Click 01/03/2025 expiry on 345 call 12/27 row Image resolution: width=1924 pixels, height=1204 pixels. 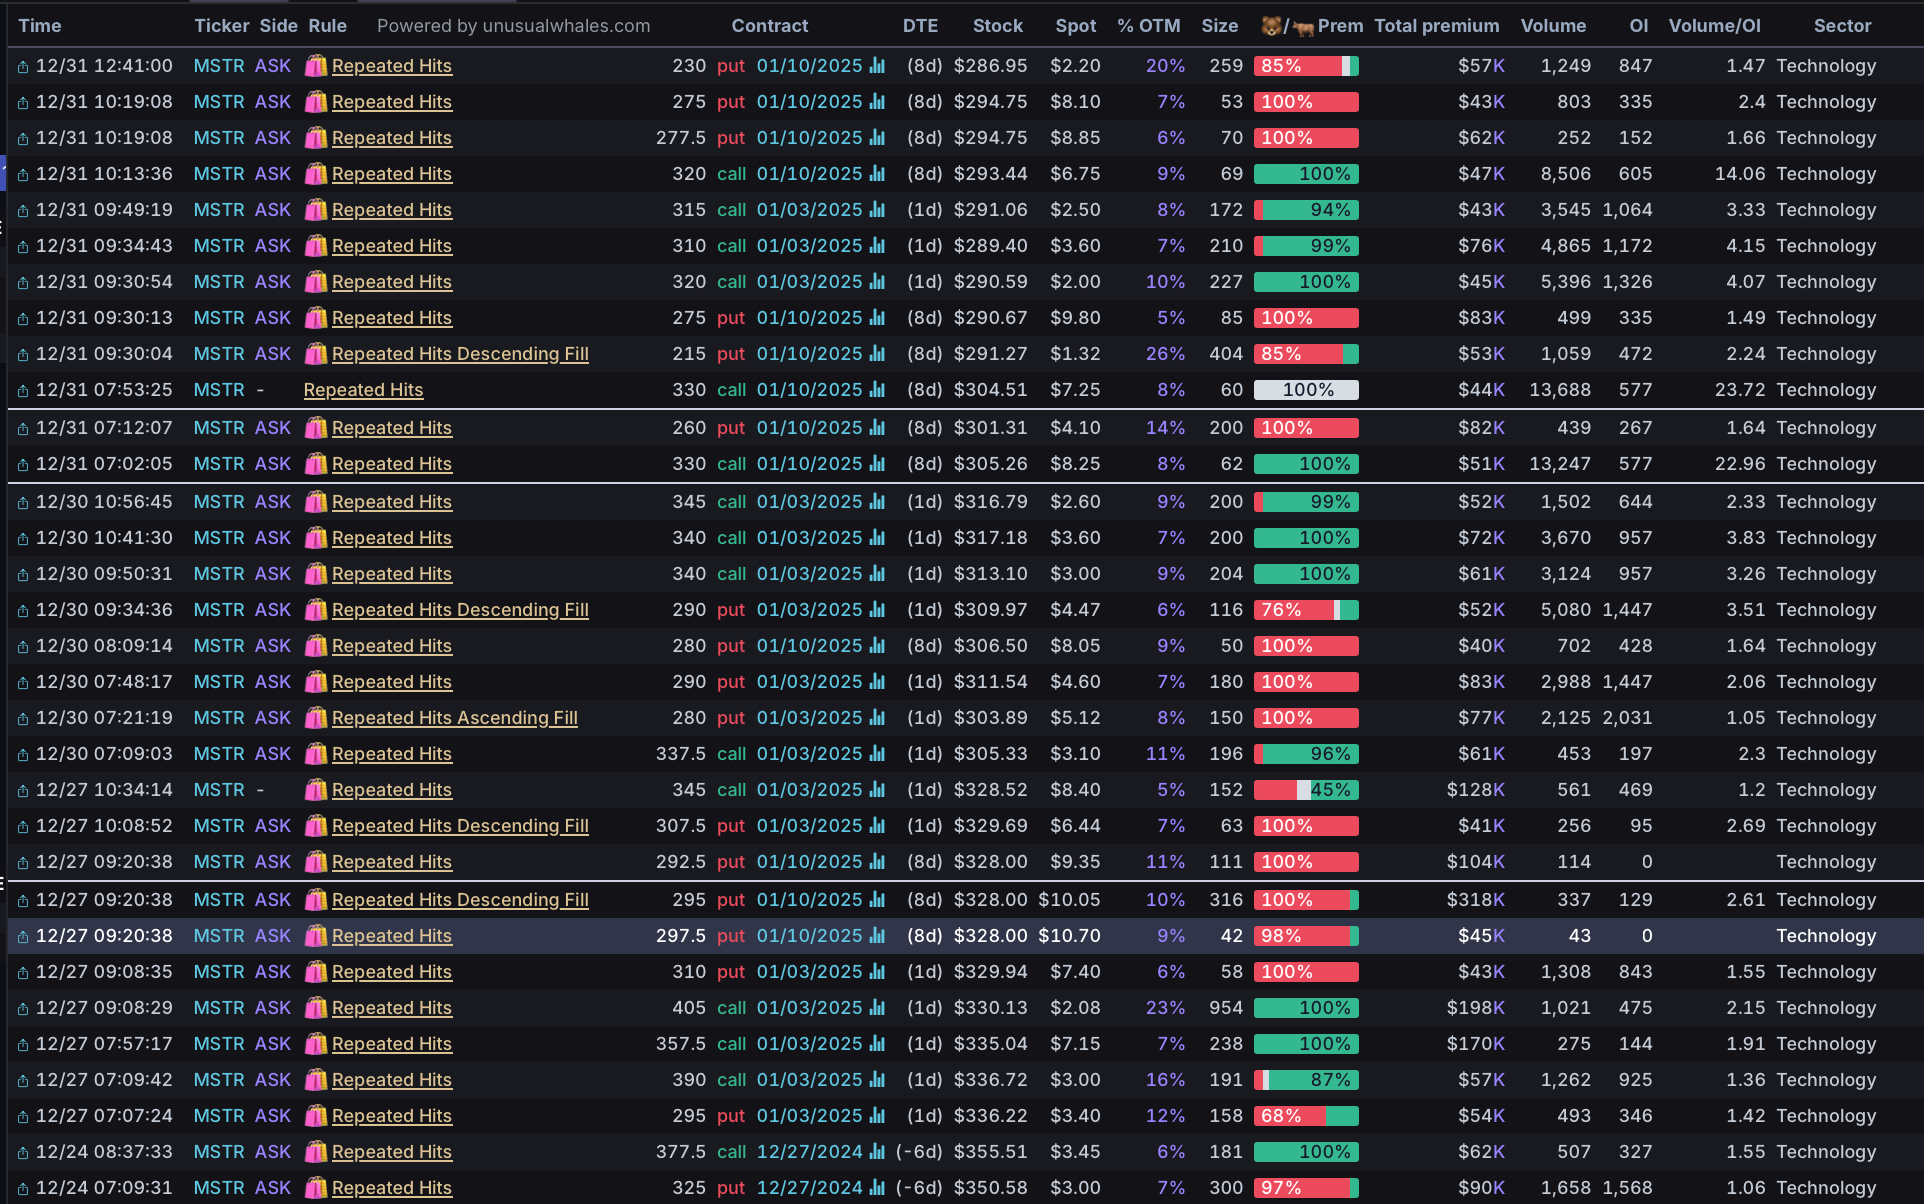click(x=809, y=790)
